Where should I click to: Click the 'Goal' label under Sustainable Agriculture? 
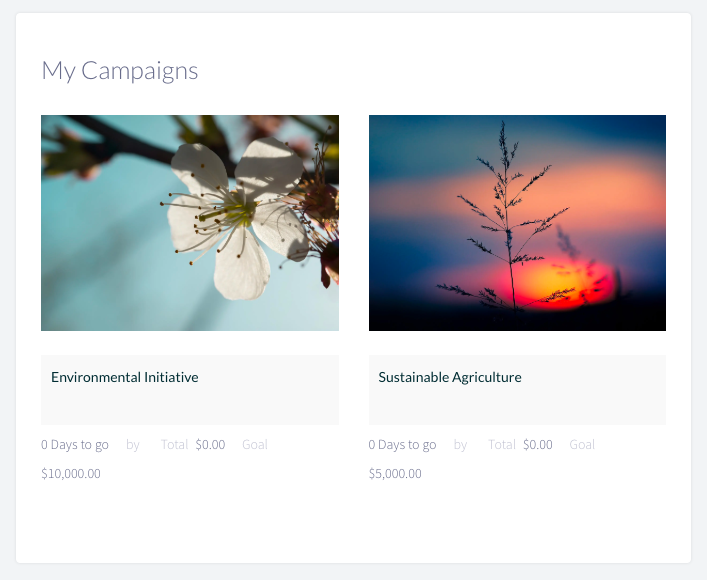pyautogui.click(x=582, y=445)
